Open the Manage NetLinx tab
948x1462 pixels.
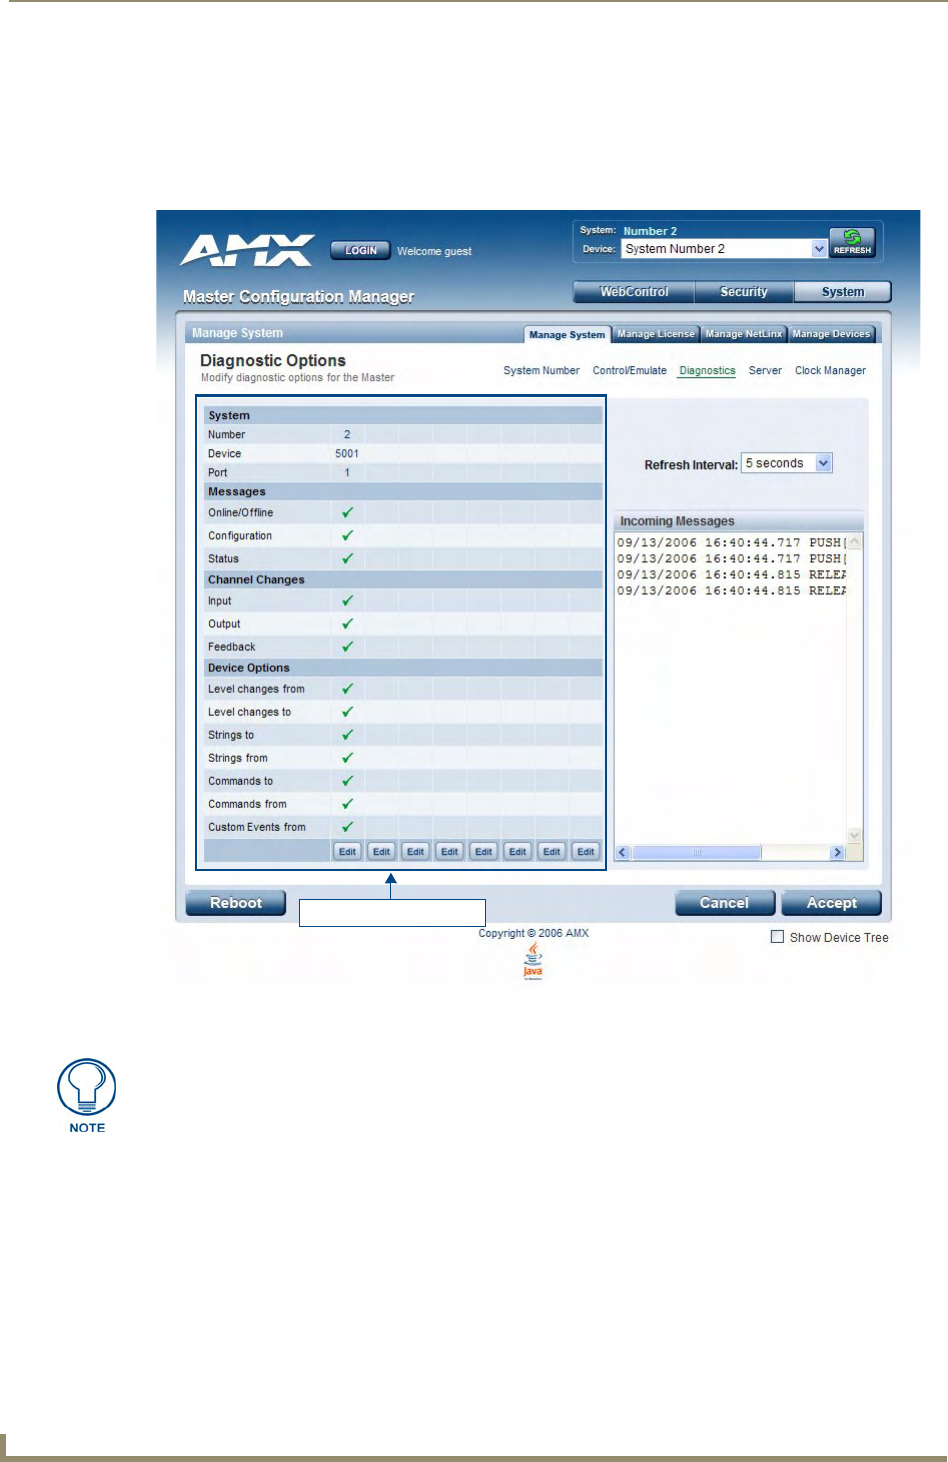(x=744, y=334)
